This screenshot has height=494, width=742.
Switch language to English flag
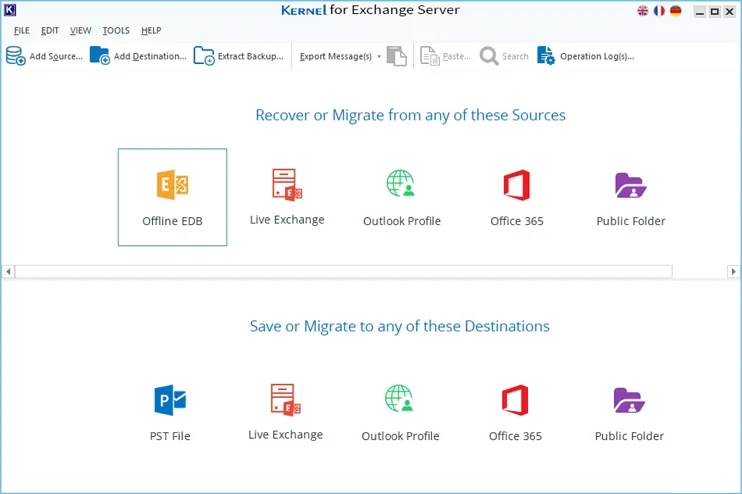643,10
